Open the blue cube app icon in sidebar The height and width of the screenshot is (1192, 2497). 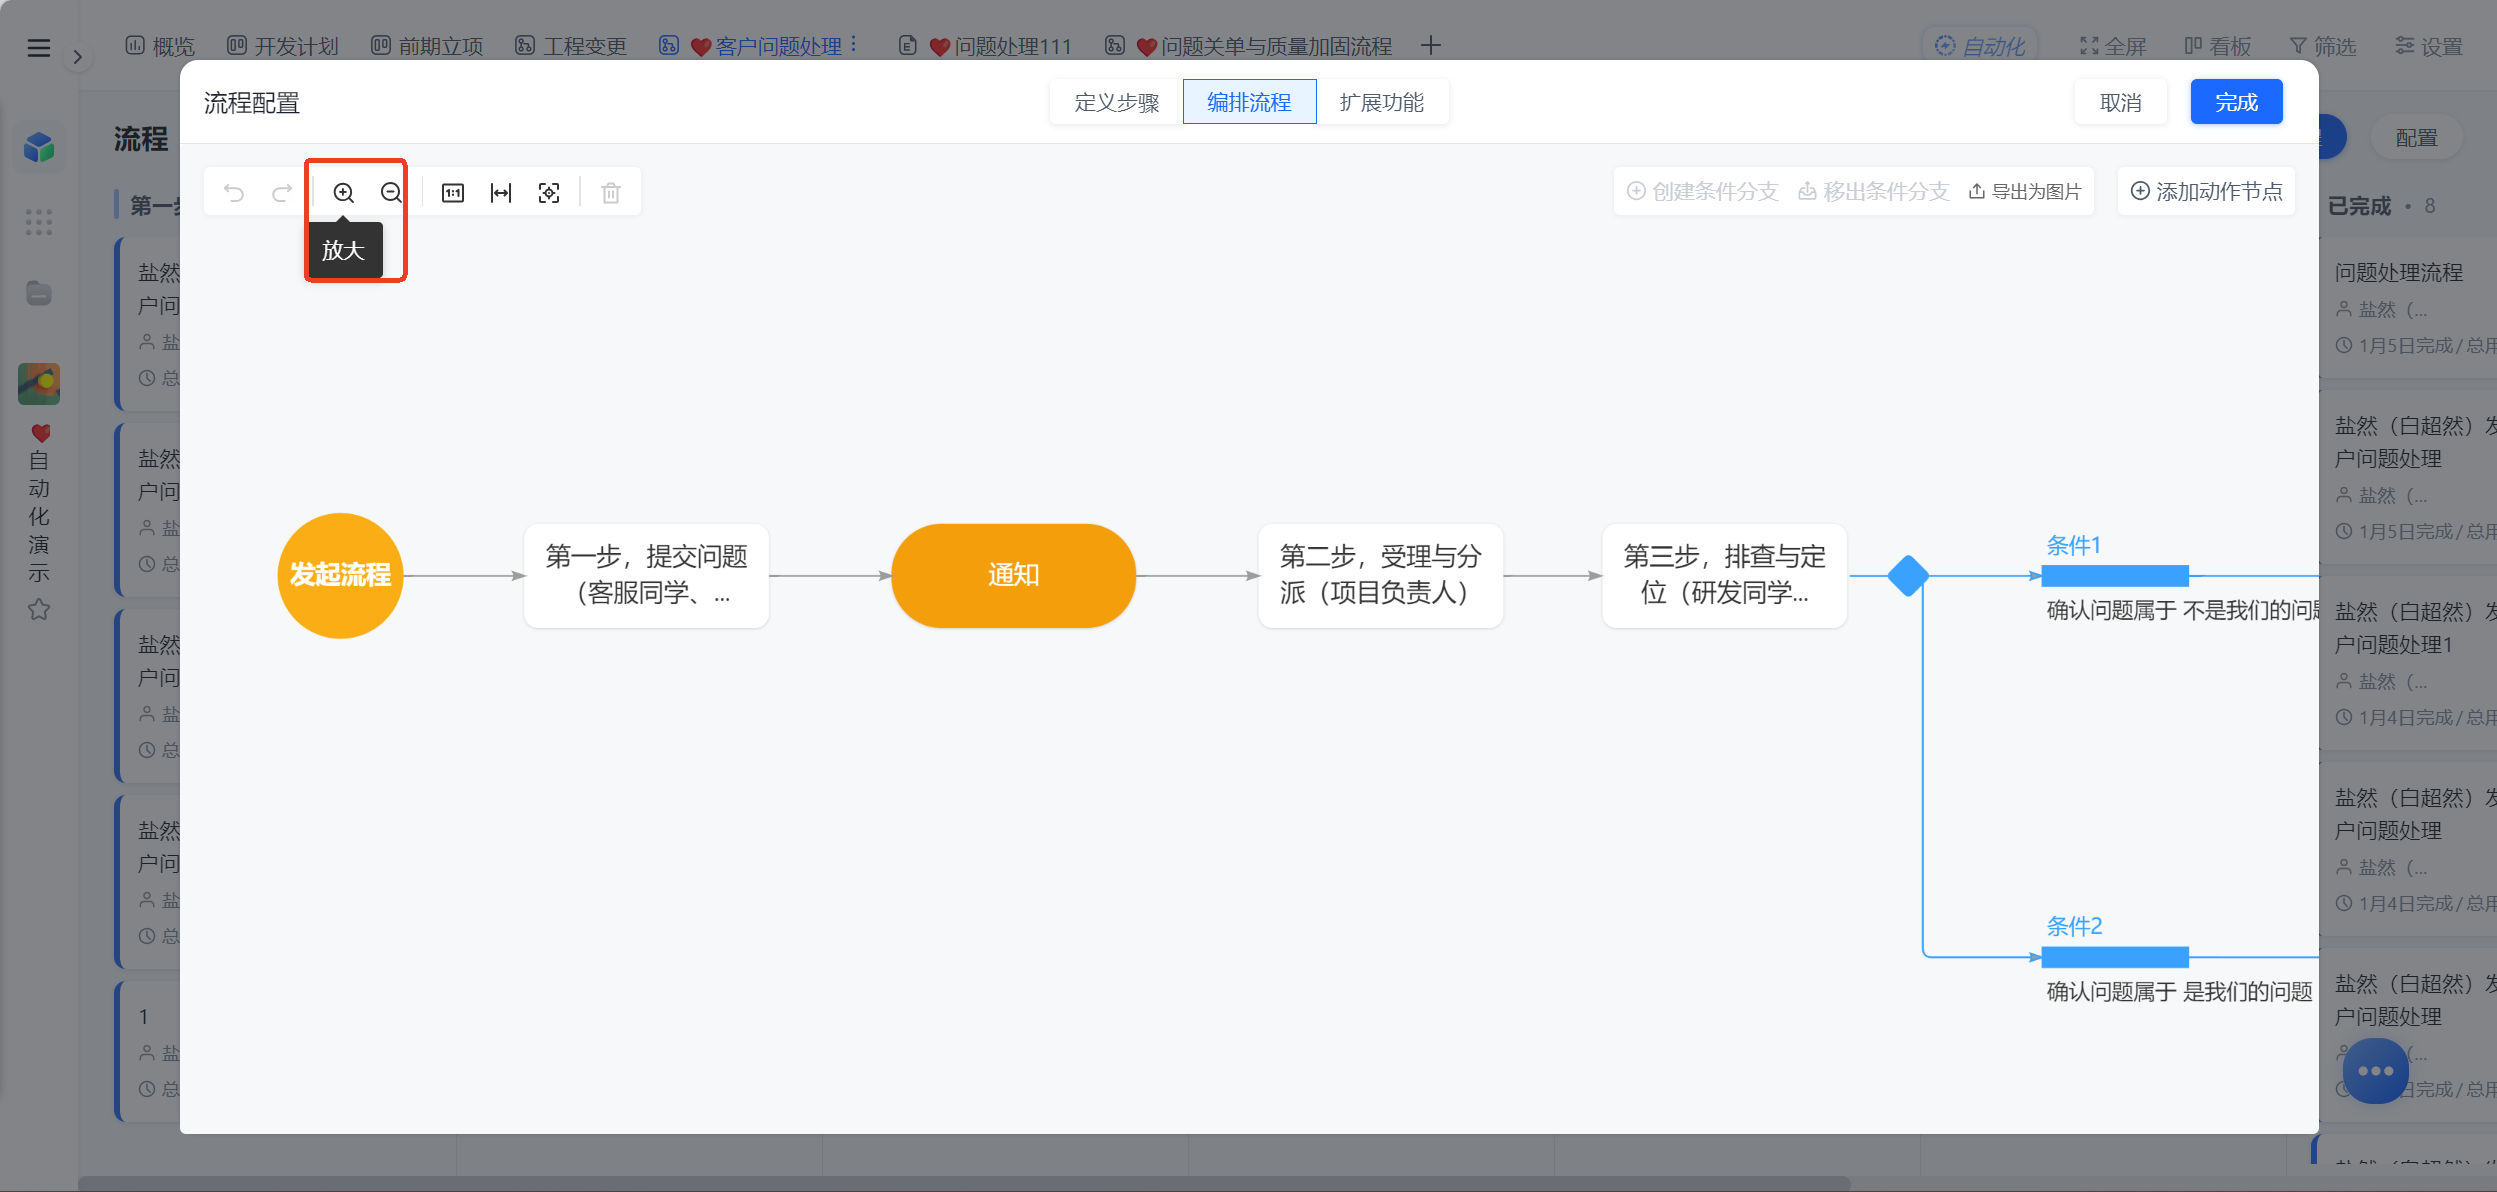[x=39, y=148]
